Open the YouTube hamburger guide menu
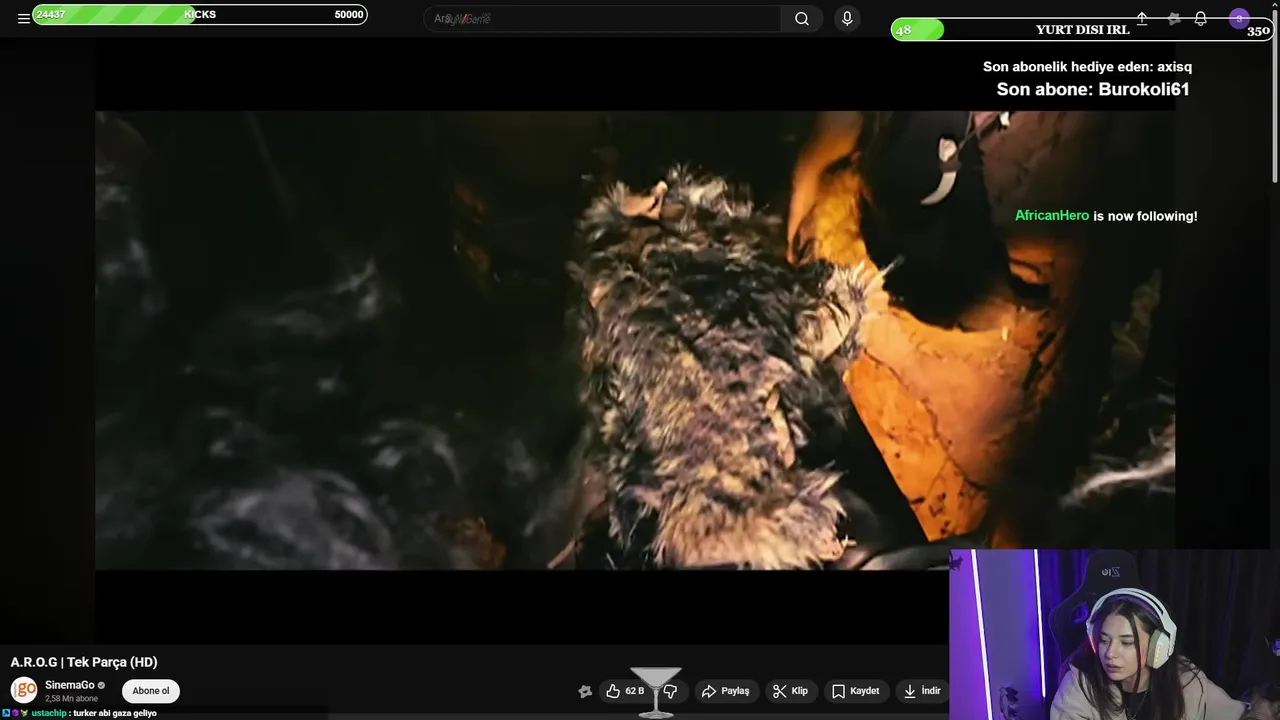 pos(23,18)
